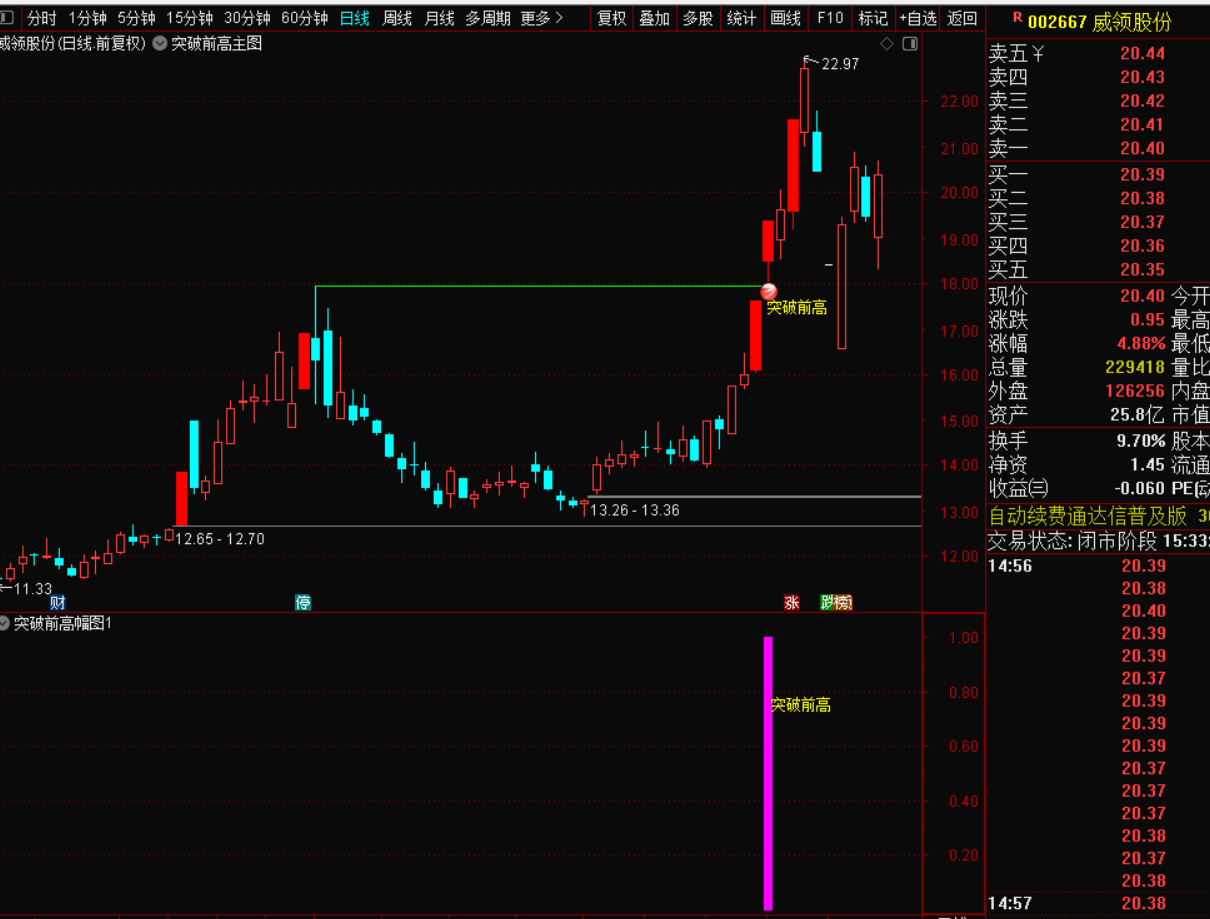Add stock via the +自选 button
This screenshot has height=919, width=1210.
pos(917,18)
